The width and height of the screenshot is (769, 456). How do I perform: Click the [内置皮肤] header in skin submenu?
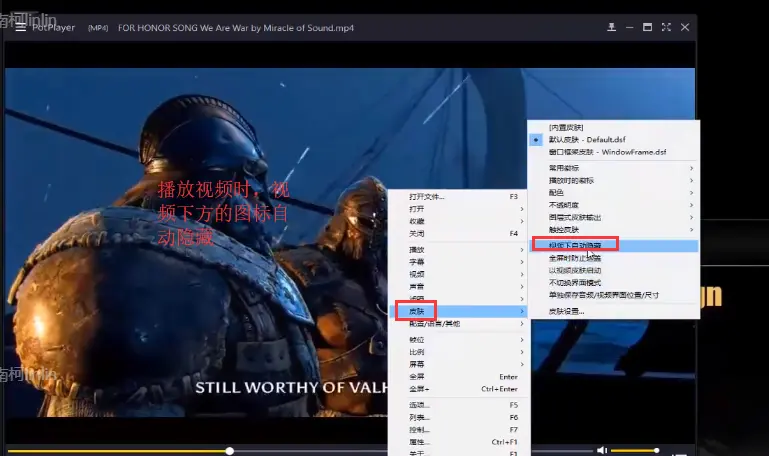point(566,127)
